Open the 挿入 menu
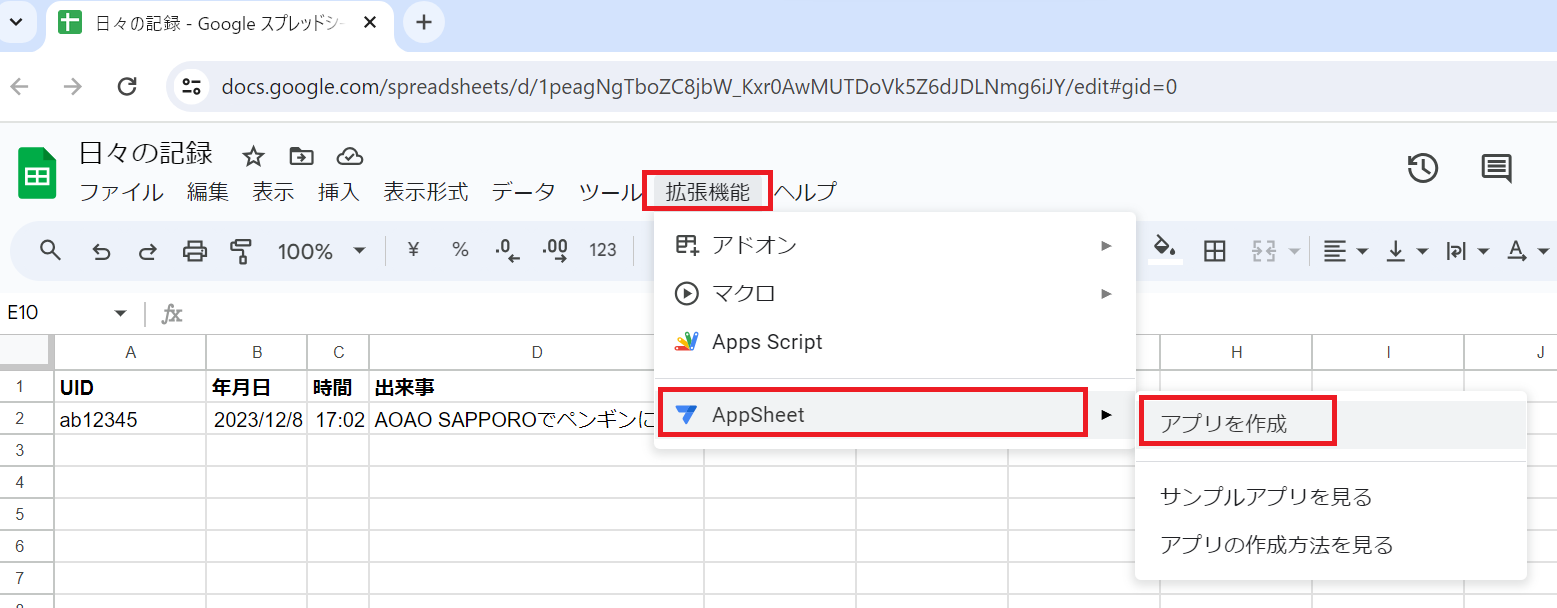This screenshot has height=608, width=1557. tap(339, 192)
